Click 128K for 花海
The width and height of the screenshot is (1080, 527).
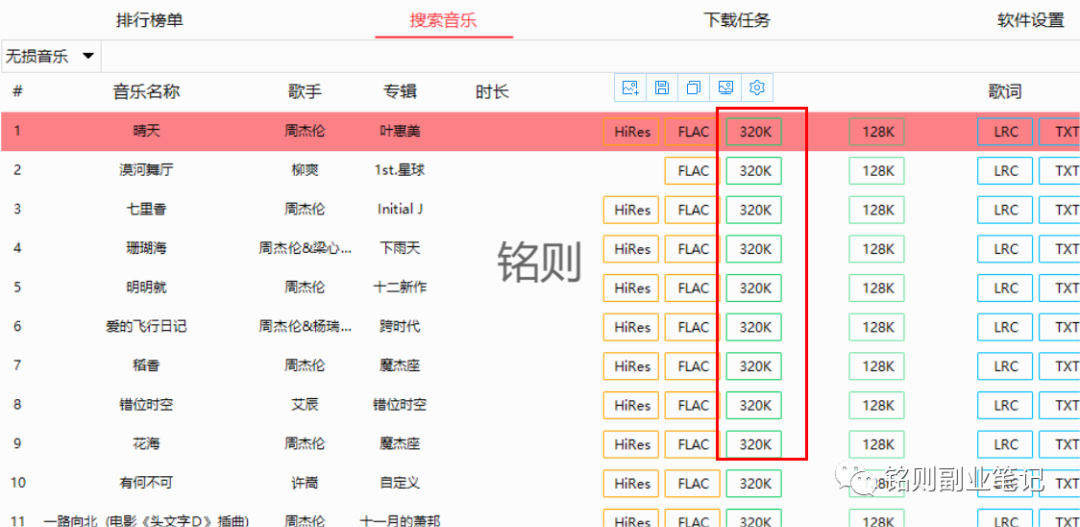pos(877,444)
